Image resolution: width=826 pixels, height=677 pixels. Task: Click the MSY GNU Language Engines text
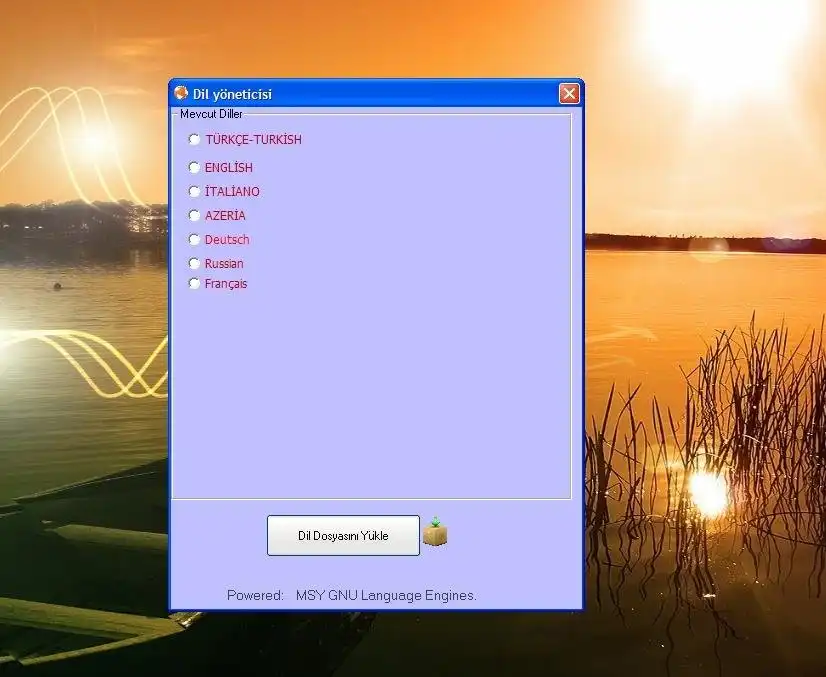tap(386, 595)
